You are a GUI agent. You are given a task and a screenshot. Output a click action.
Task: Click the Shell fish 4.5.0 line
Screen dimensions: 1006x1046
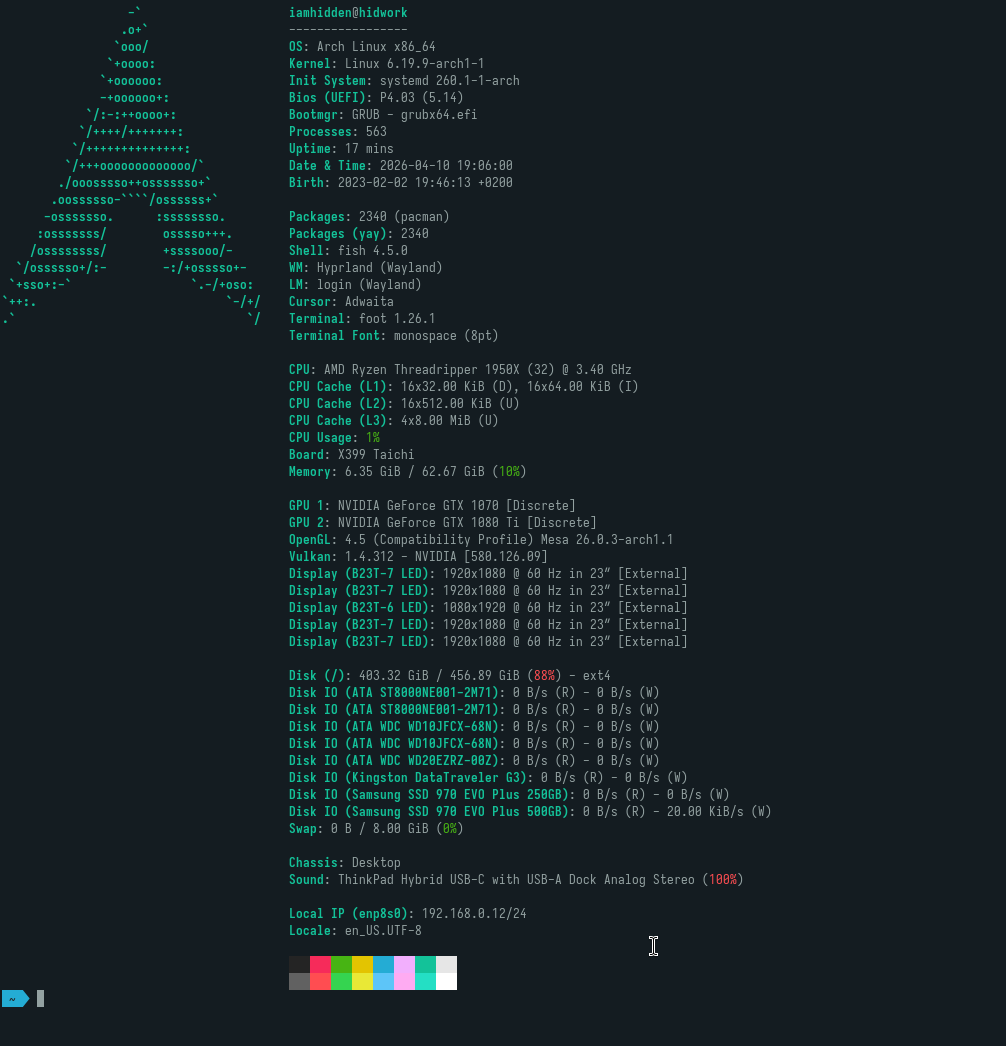[348, 251]
